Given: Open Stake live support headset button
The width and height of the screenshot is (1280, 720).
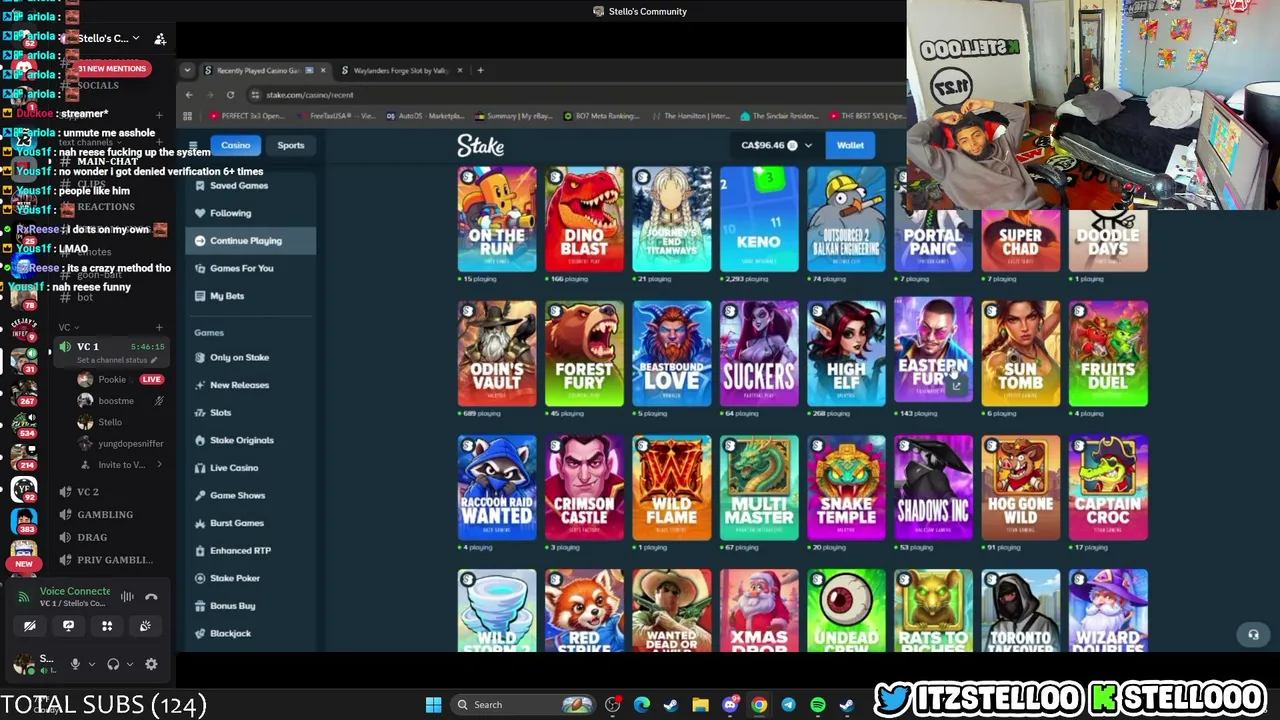Looking at the screenshot, I should 1253,634.
